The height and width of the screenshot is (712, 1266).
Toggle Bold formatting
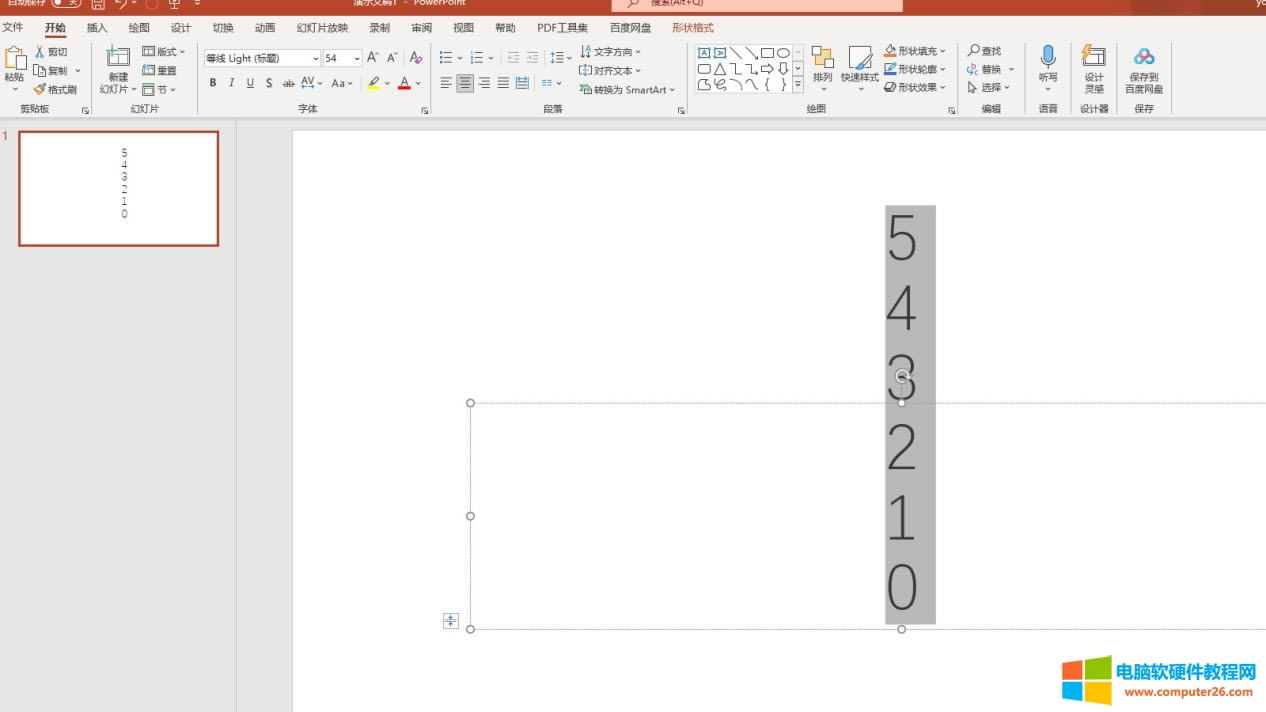(x=212, y=83)
